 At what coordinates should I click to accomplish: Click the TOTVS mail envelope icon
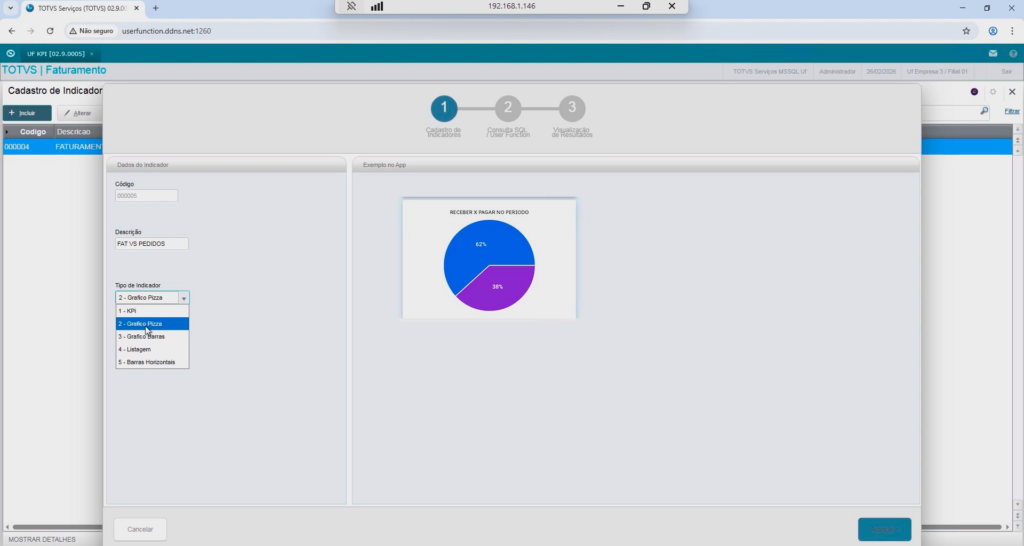992,53
